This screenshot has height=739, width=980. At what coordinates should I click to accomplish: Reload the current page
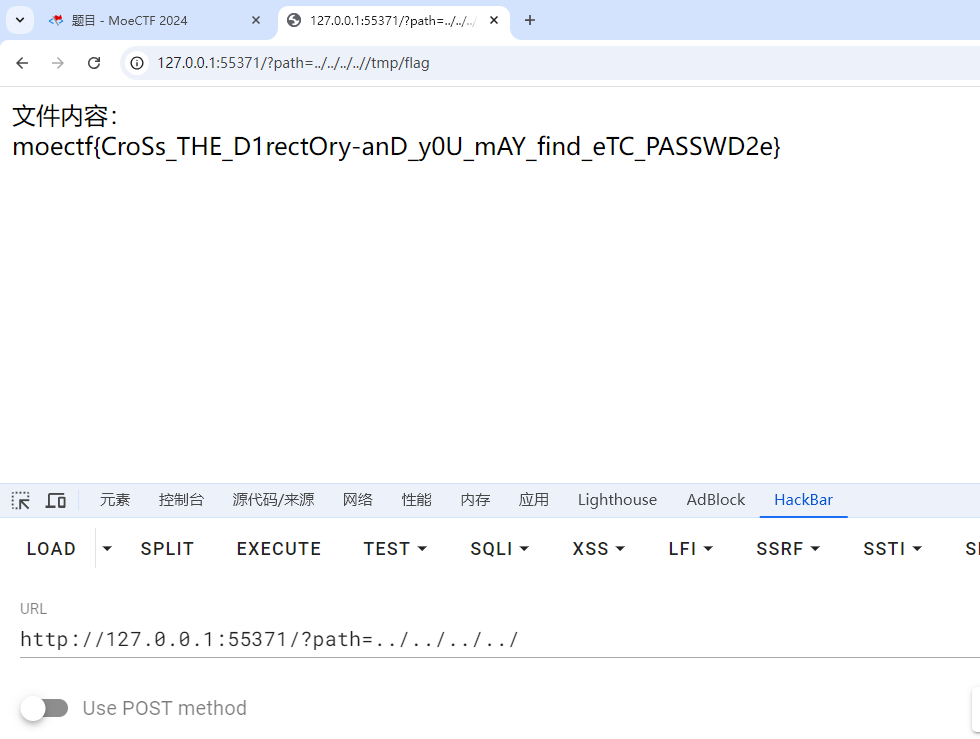click(x=94, y=63)
